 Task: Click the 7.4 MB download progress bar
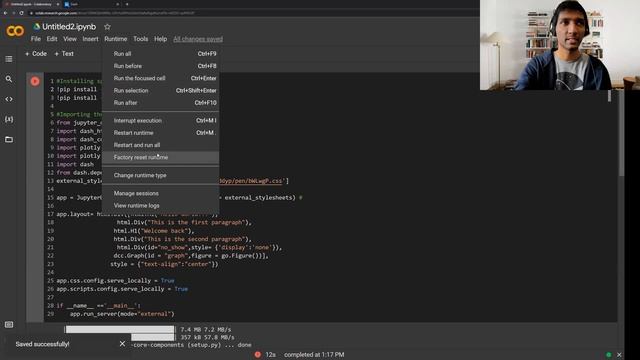click(x=120, y=329)
